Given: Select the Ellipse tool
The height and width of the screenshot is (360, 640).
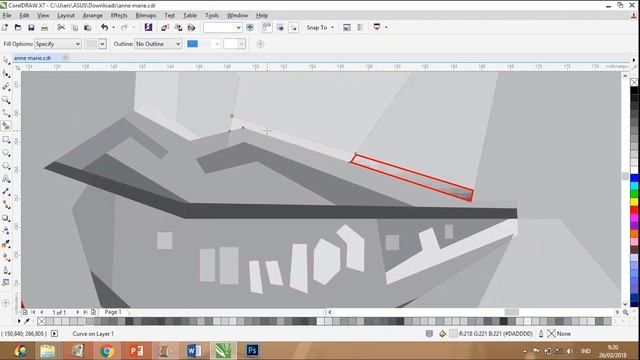Looking at the screenshot, I should [x=6, y=153].
